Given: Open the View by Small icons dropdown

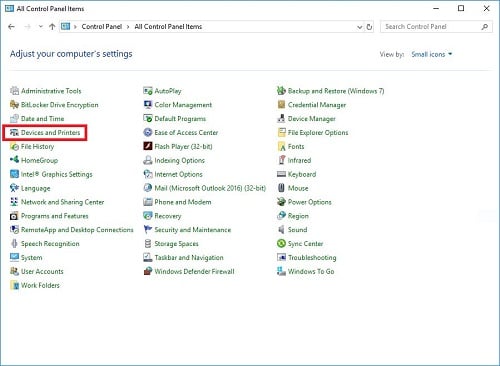Looking at the screenshot, I should 432,54.
